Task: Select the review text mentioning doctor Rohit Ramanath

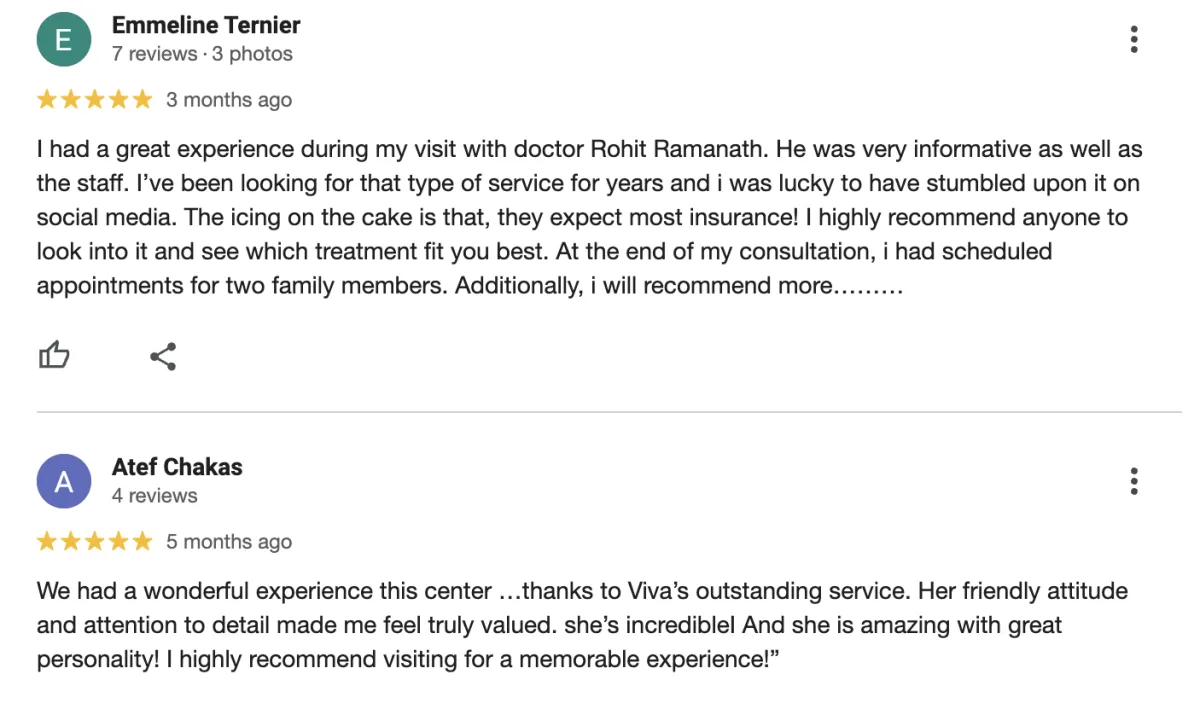Action: pyautogui.click(x=590, y=218)
